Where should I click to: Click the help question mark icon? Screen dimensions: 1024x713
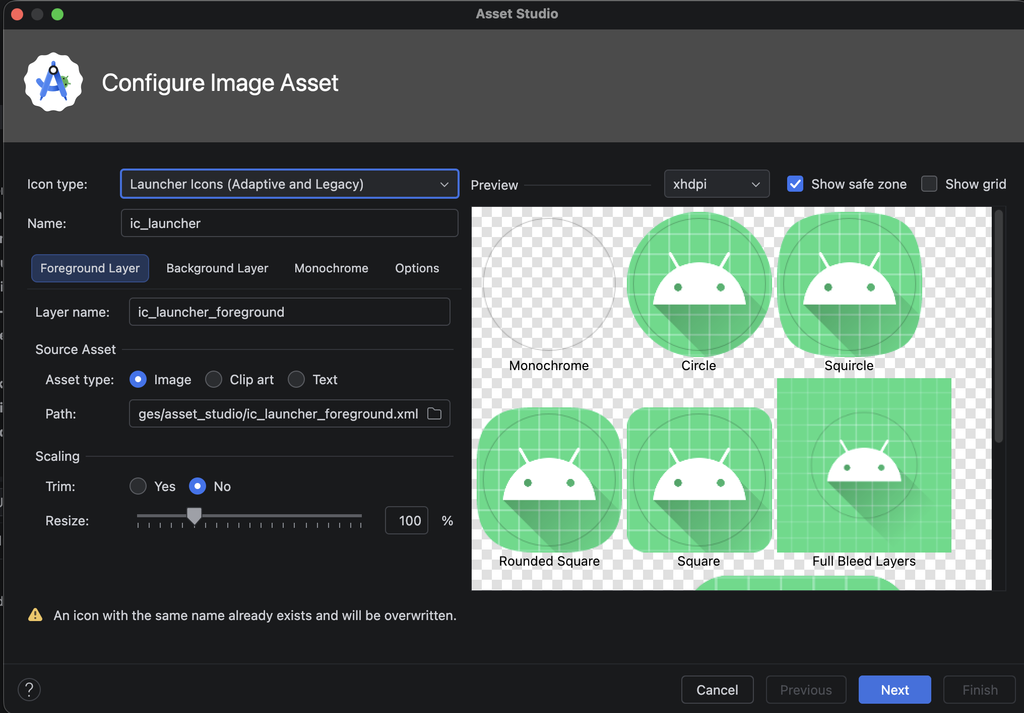click(x=29, y=689)
